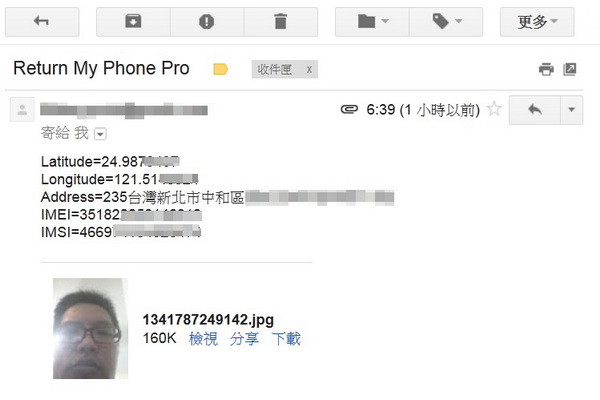Click 下載 to download the jpg
Viewport: 600px width, 400px height.
(x=286, y=339)
